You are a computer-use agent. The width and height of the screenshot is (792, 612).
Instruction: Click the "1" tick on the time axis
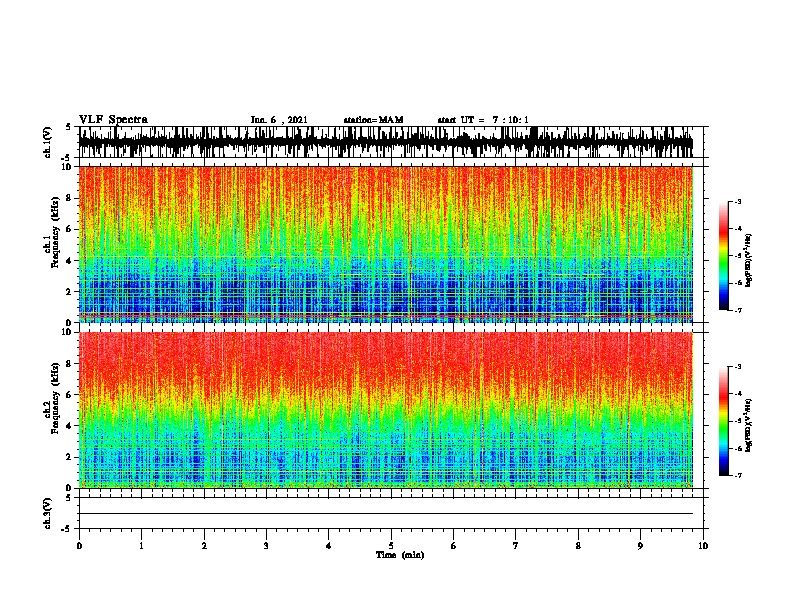point(141,545)
